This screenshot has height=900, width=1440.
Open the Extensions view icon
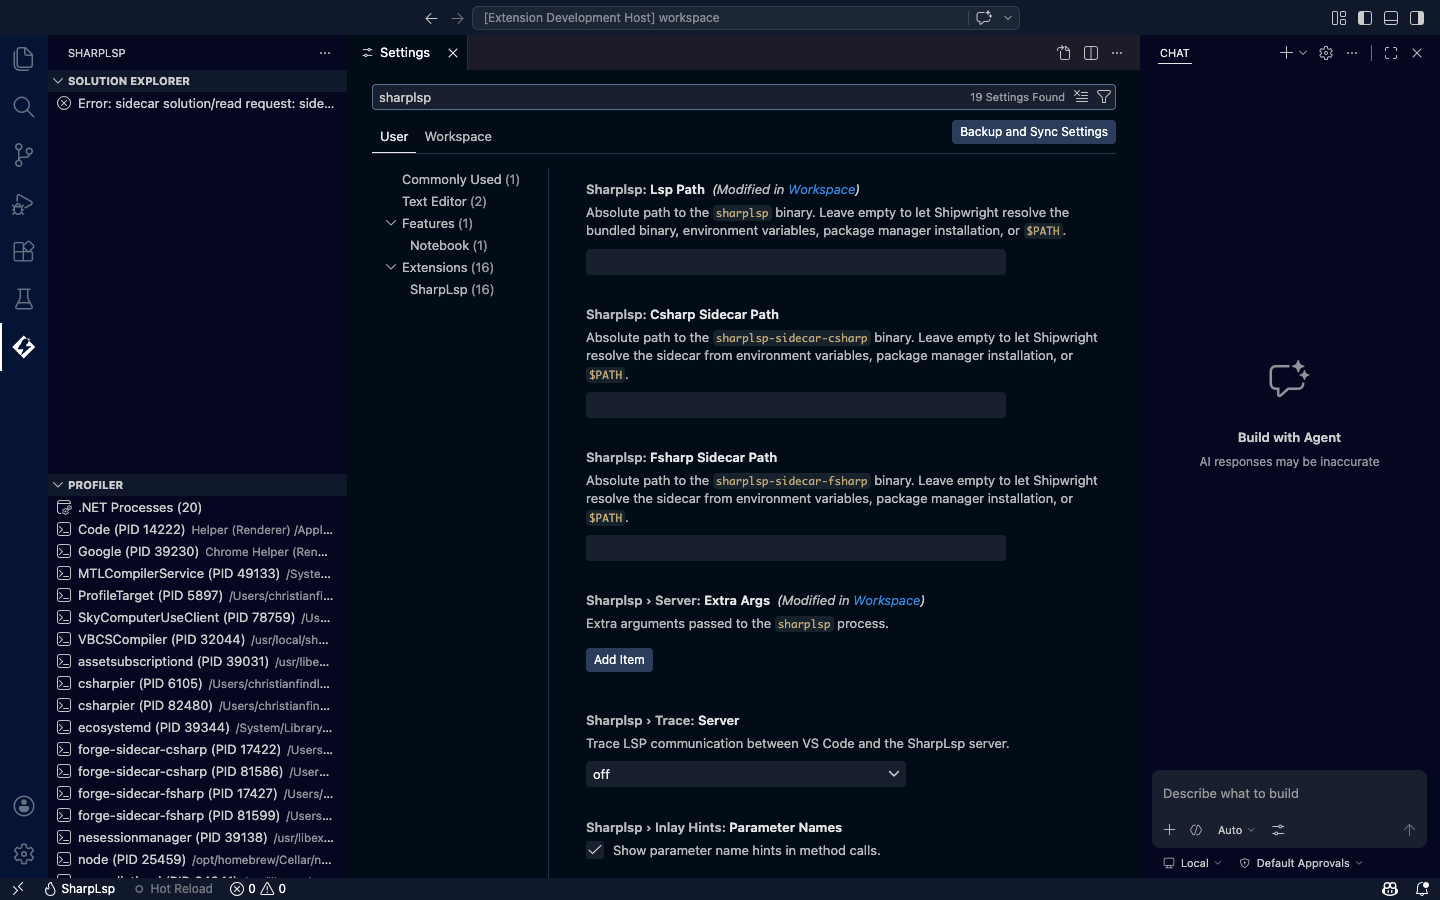coord(24,251)
